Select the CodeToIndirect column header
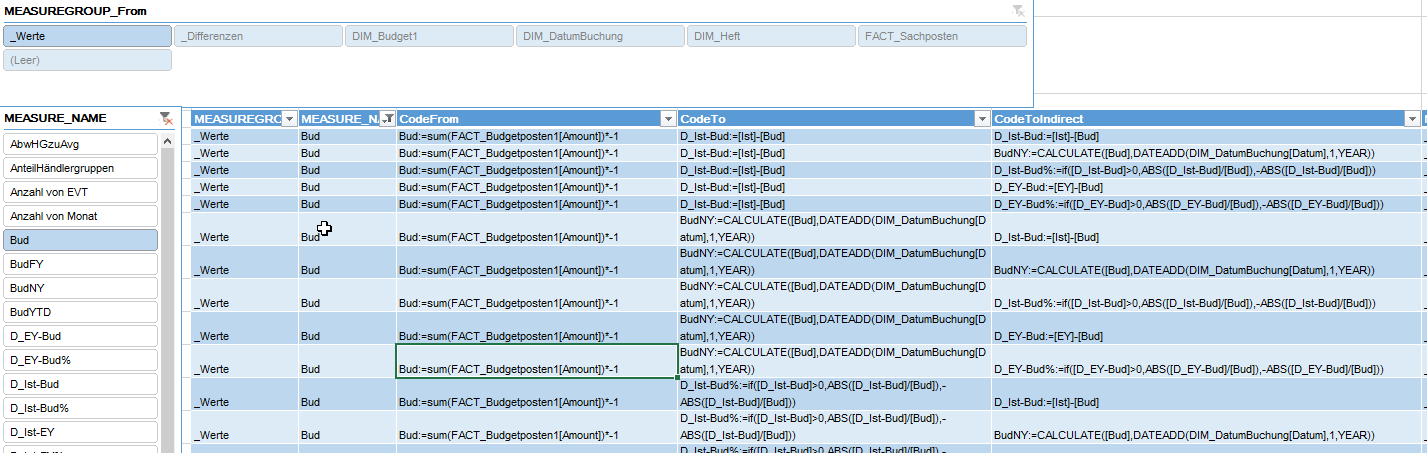Image resolution: width=1427 pixels, height=453 pixels. pyautogui.click(x=1205, y=119)
